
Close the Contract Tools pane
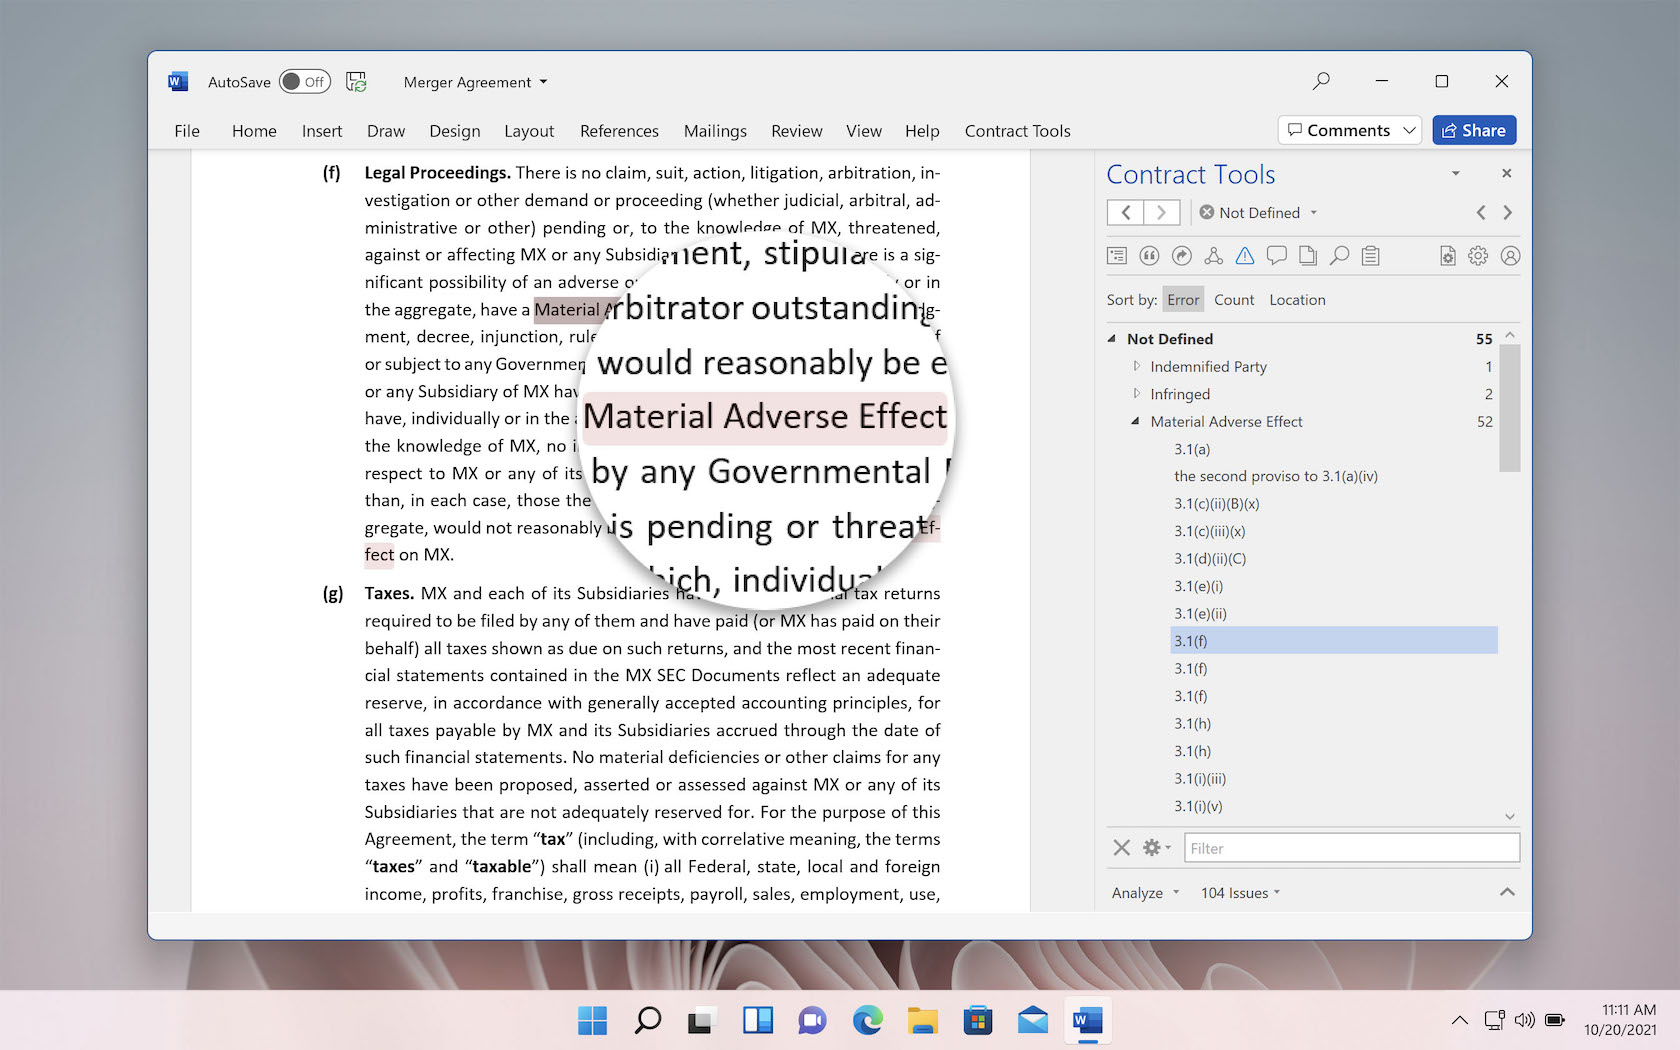[x=1507, y=173]
